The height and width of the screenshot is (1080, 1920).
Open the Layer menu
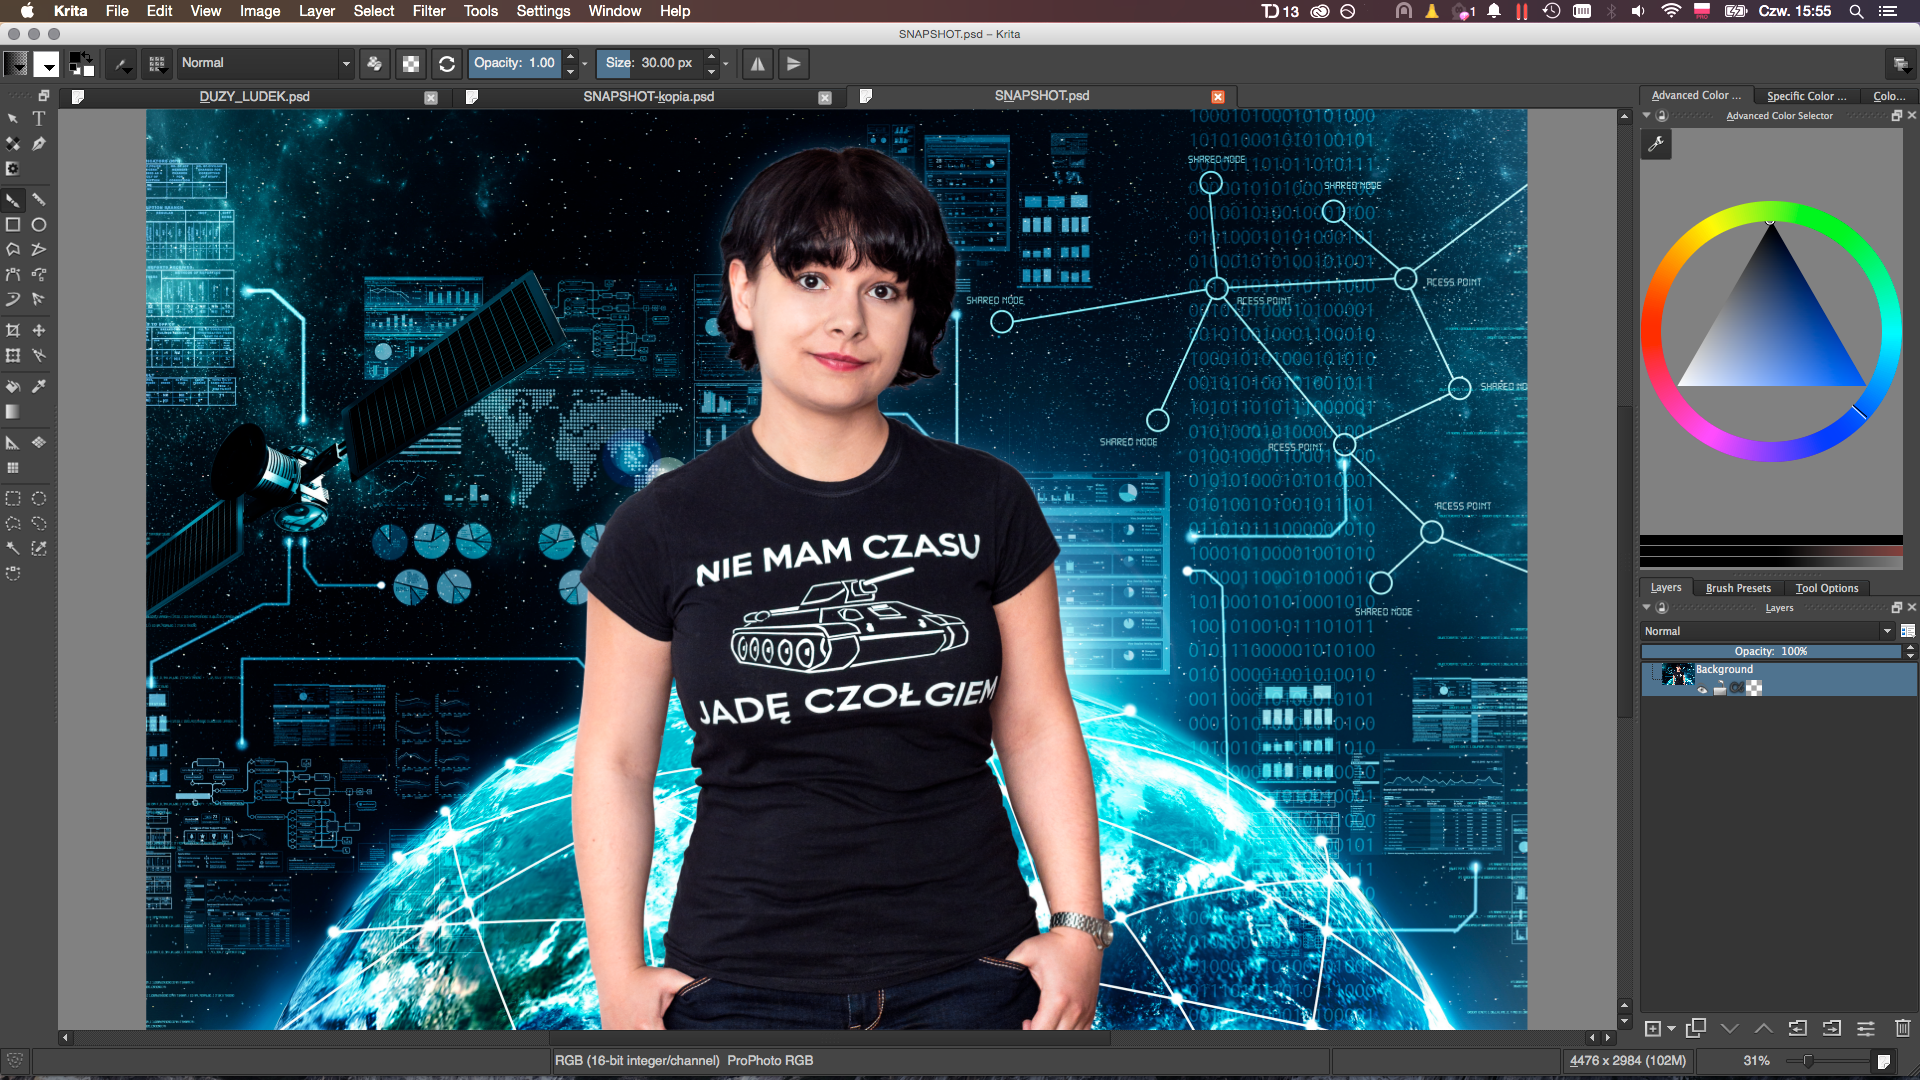click(x=317, y=11)
